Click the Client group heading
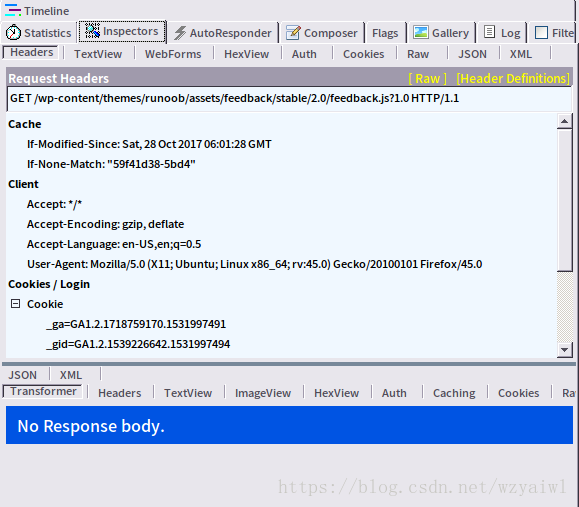The image size is (579, 507). pos(23,184)
